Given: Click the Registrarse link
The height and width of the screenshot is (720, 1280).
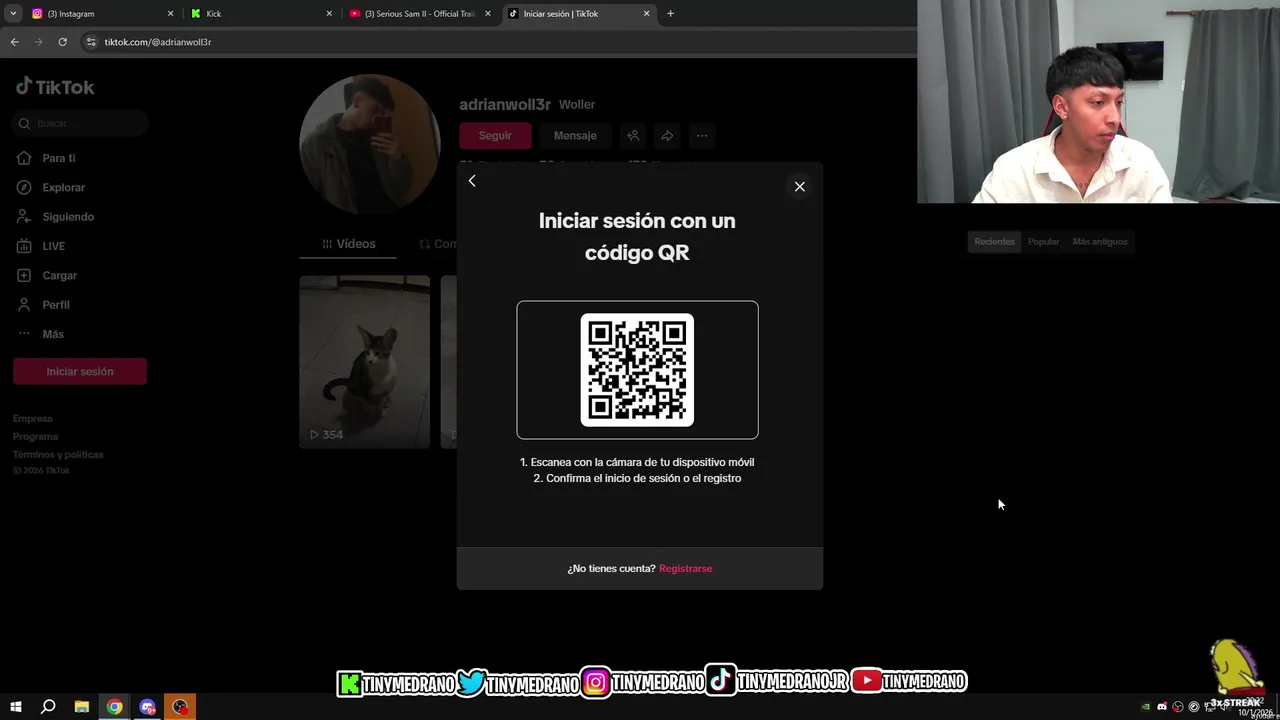Looking at the screenshot, I should pos(685,568).
